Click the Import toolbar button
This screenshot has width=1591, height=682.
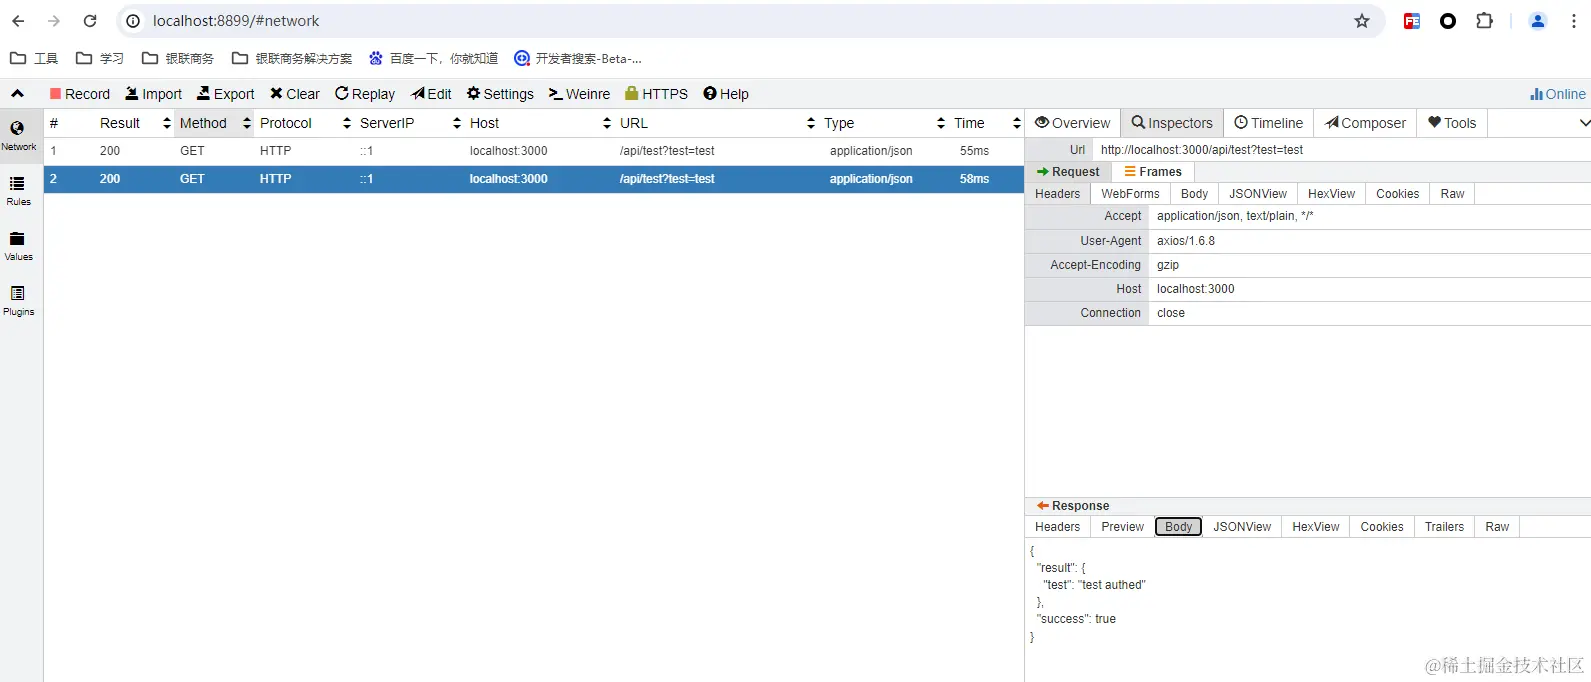click(154, 94)
